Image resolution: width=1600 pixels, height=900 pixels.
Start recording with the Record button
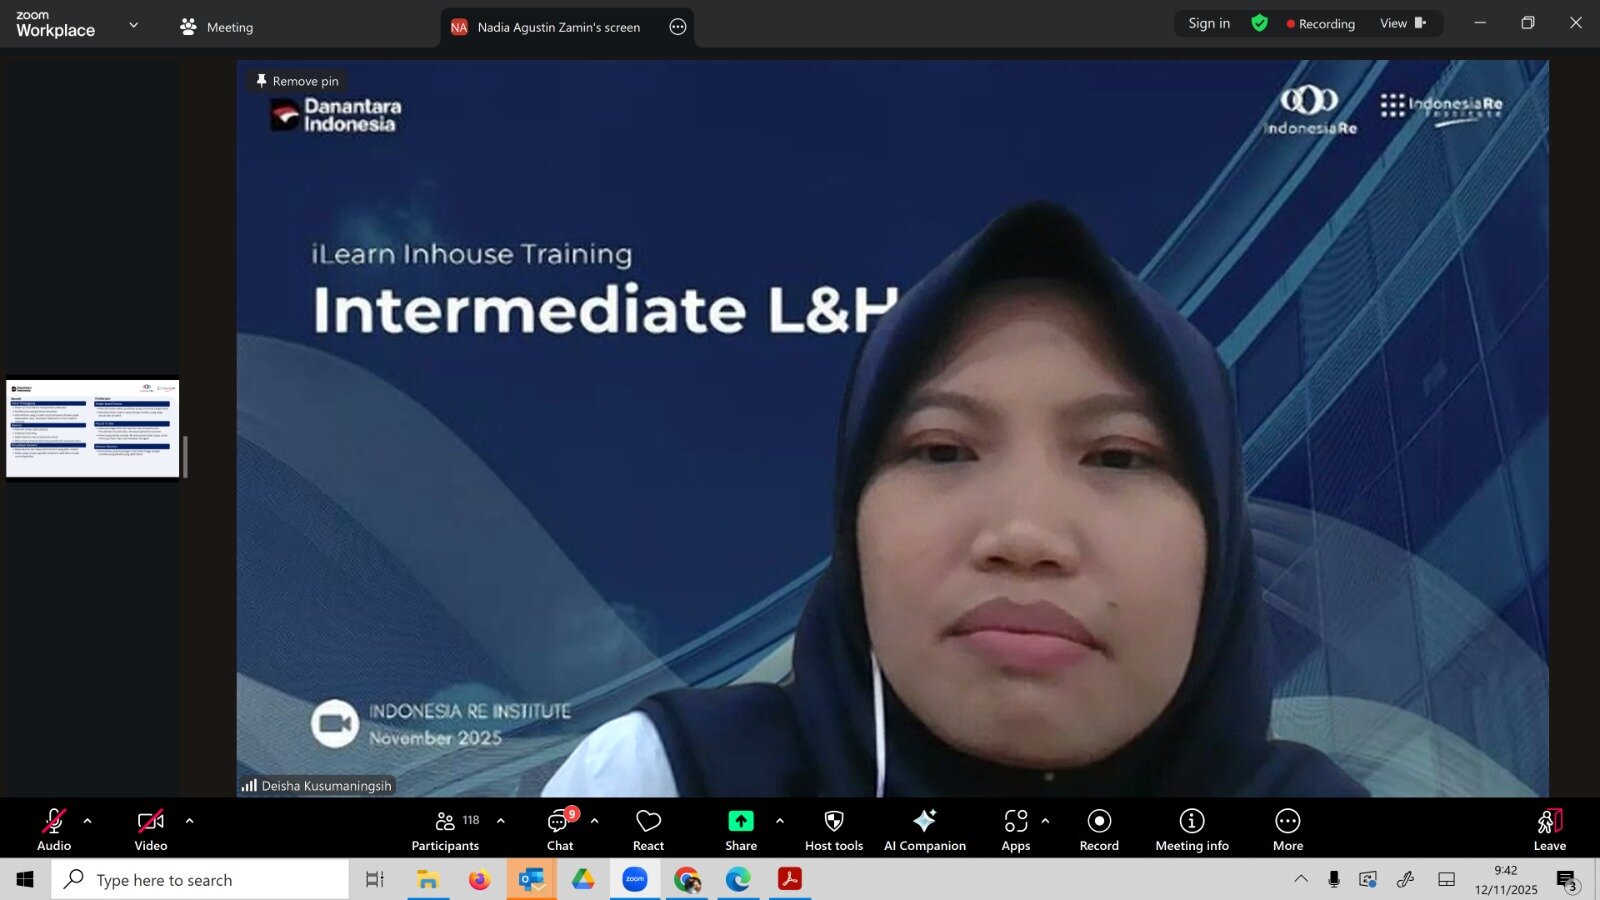point(1099,830)
